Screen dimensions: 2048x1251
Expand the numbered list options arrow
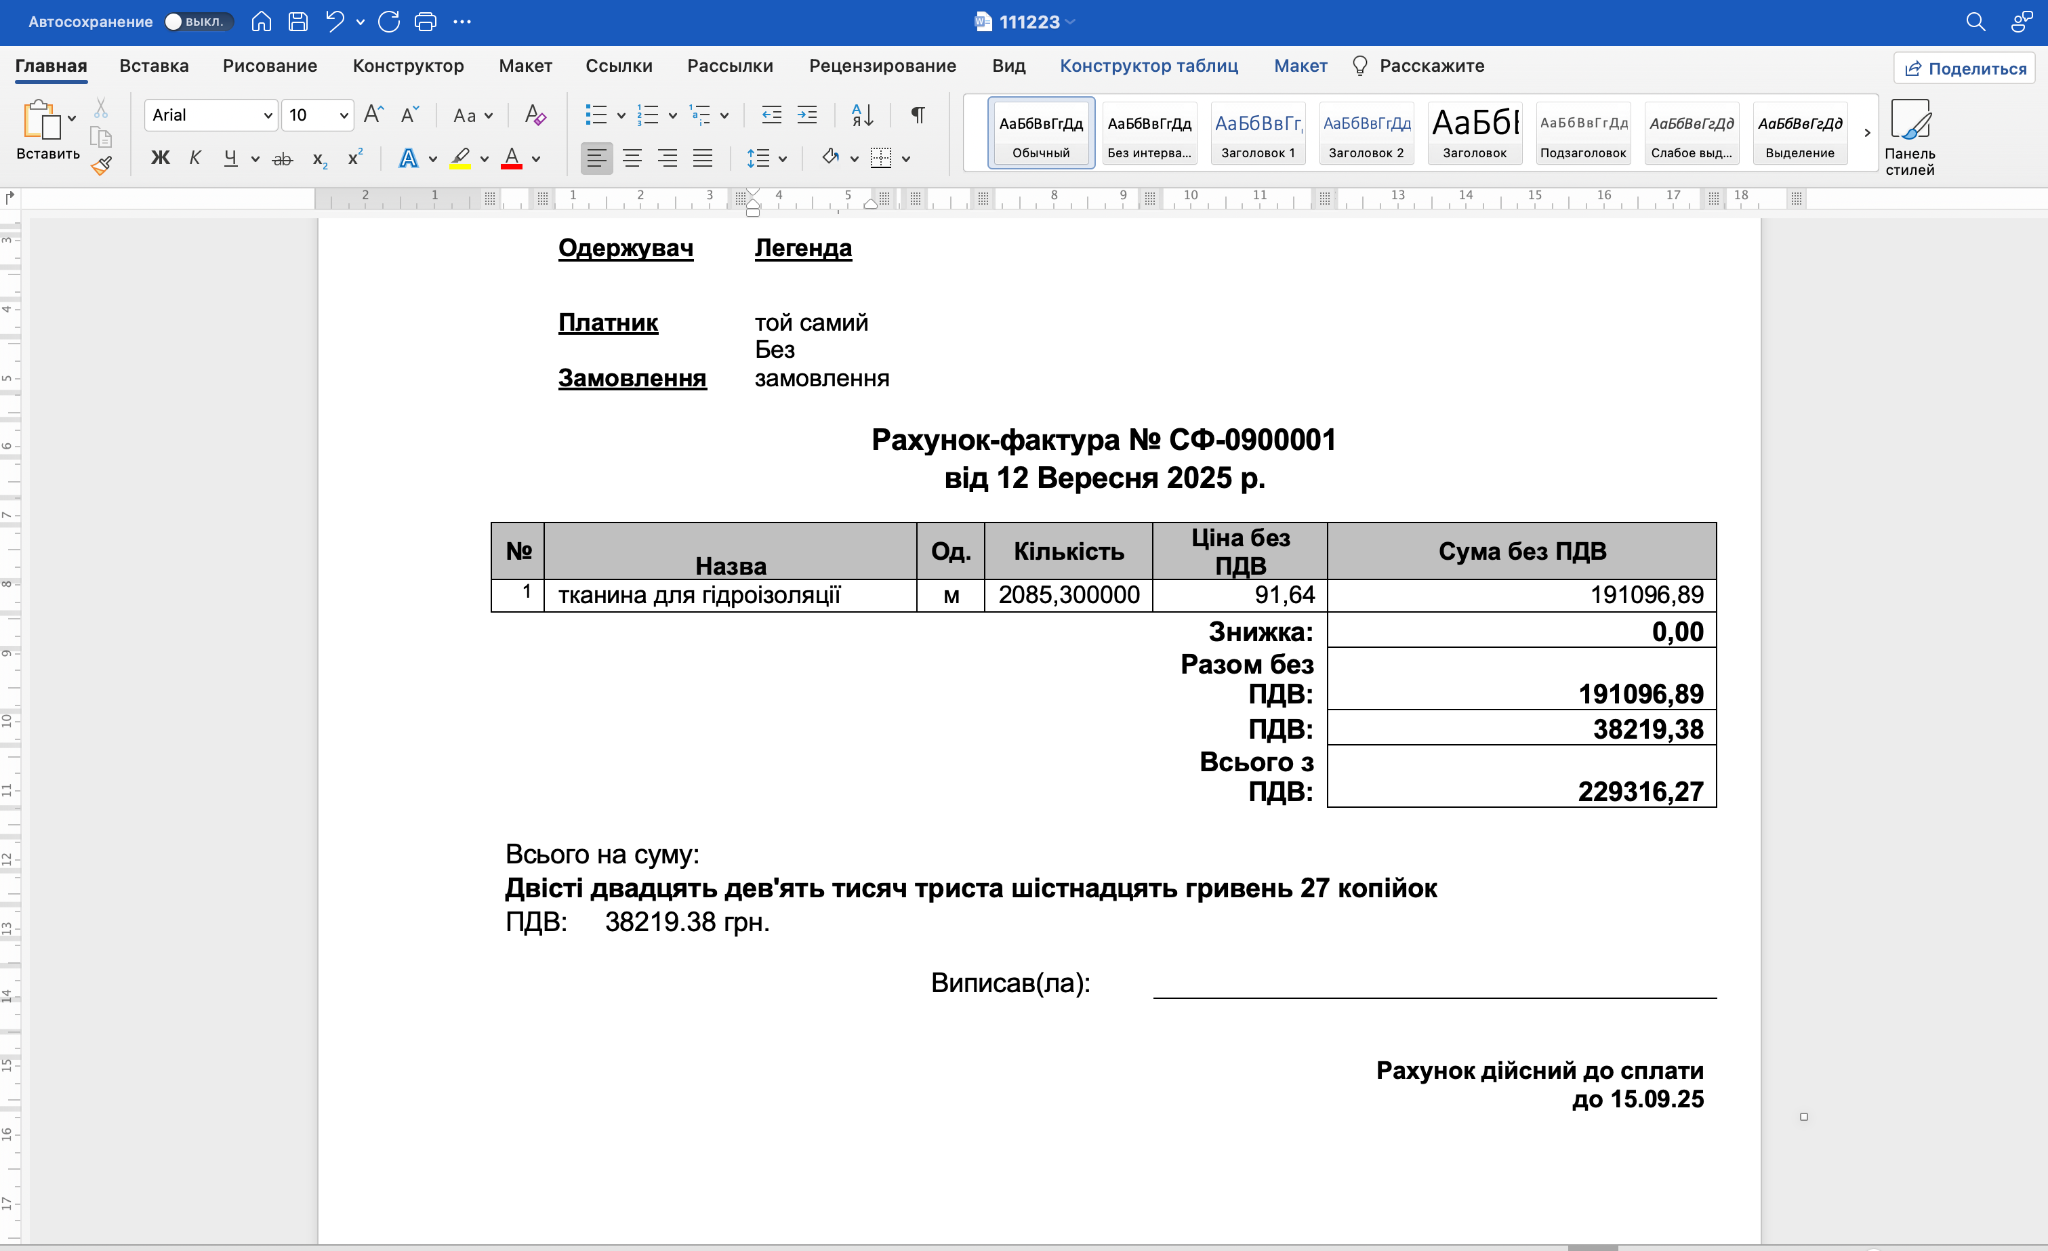click(x=673, y=115)
